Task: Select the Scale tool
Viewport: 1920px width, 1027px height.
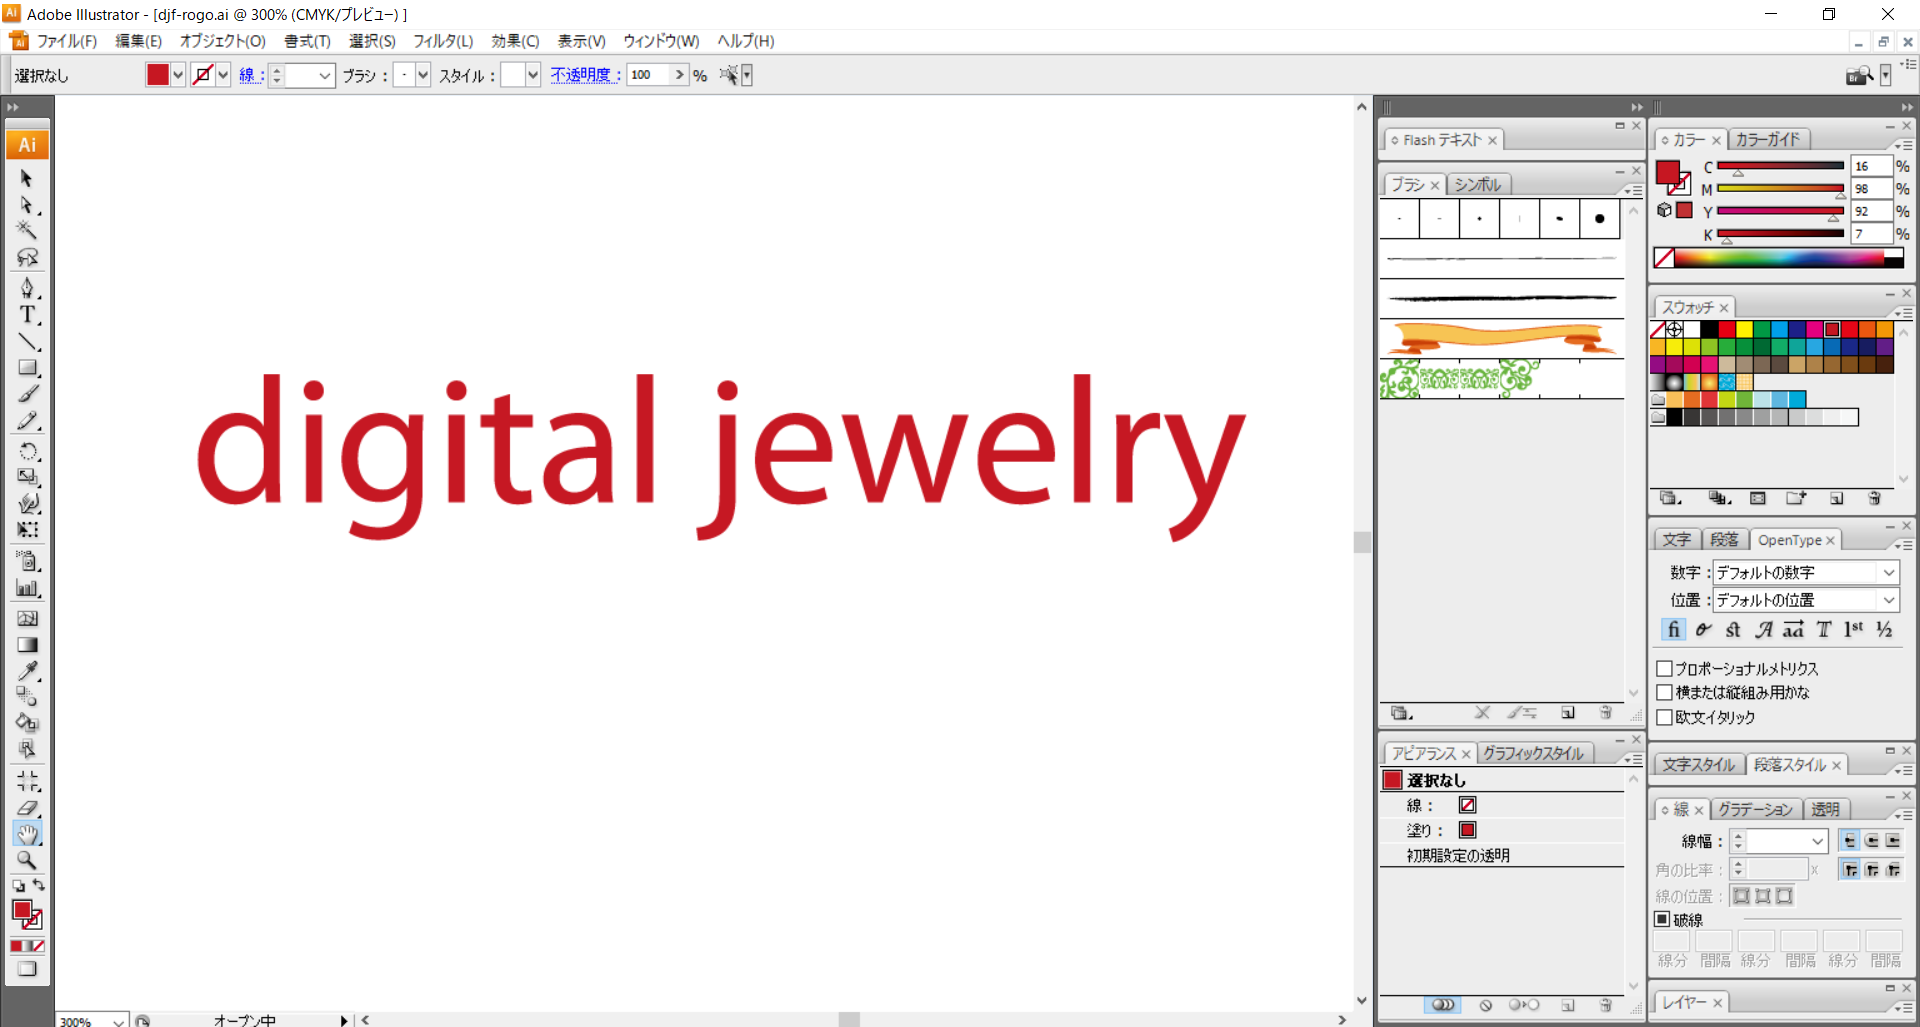Action: 27,477
